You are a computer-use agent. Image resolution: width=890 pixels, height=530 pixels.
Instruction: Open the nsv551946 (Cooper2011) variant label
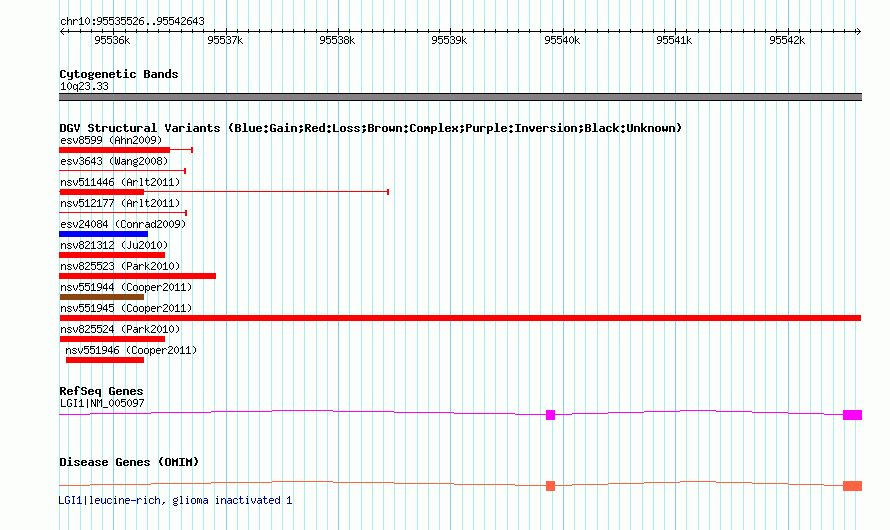pyautogui.click(x=131, y=350)
